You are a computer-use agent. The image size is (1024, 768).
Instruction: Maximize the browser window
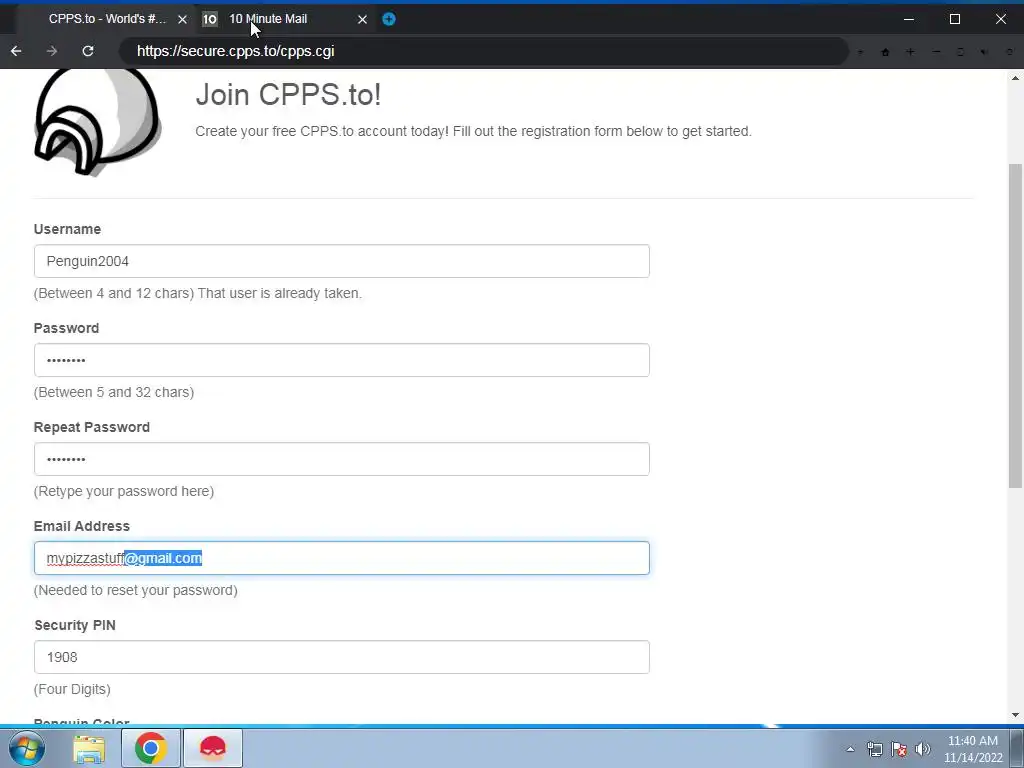pos(955,19)
